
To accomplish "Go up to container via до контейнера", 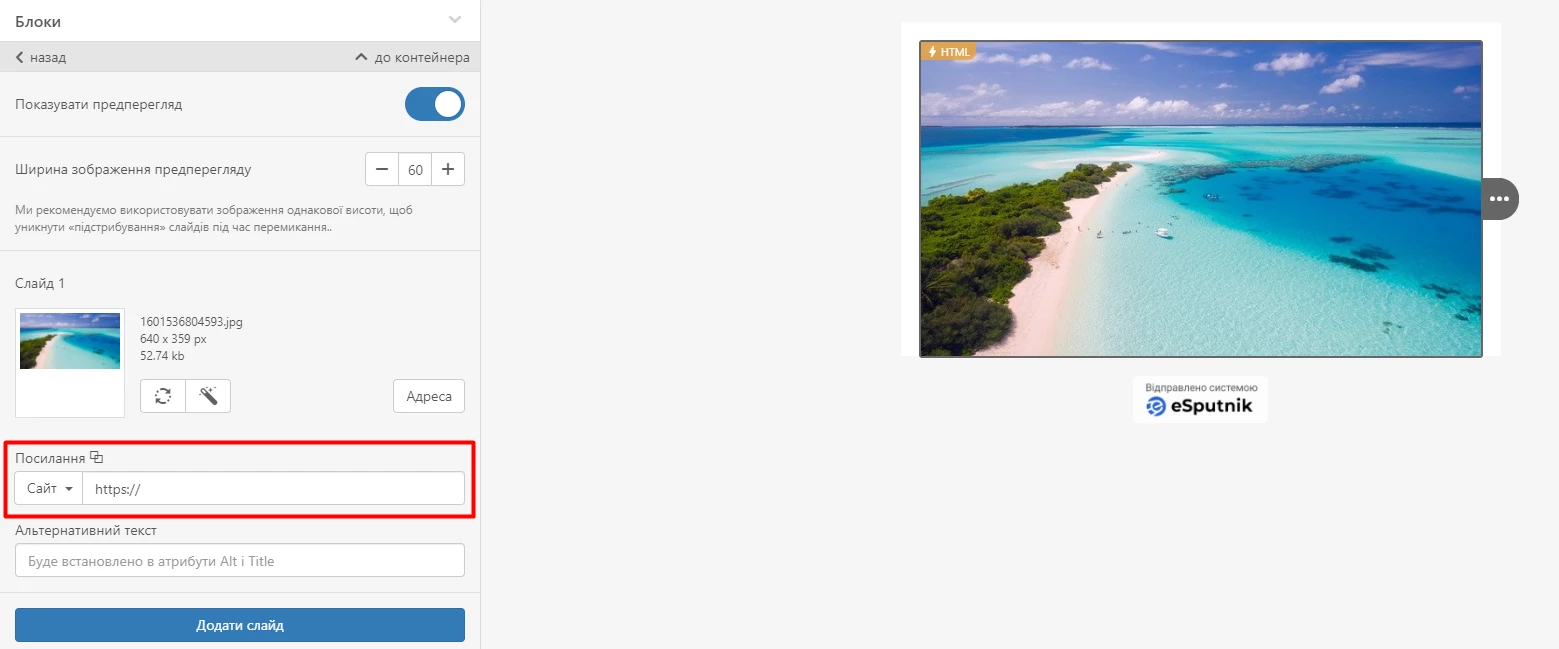I will [x=412, y=57].
